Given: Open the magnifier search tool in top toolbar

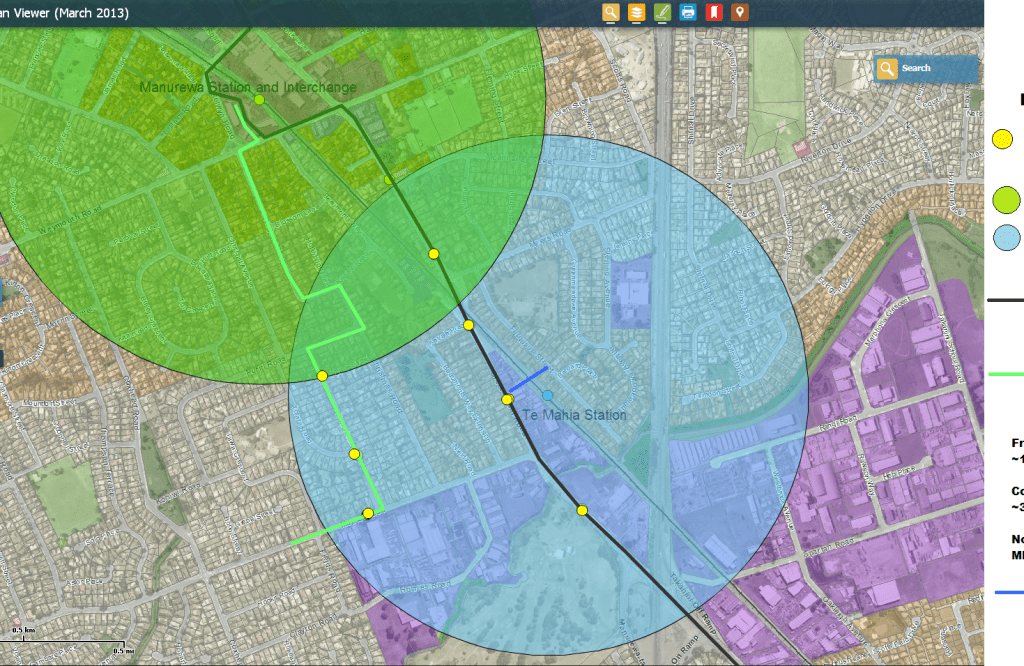Looking at the screenshot, I should (x=611, y=12).
